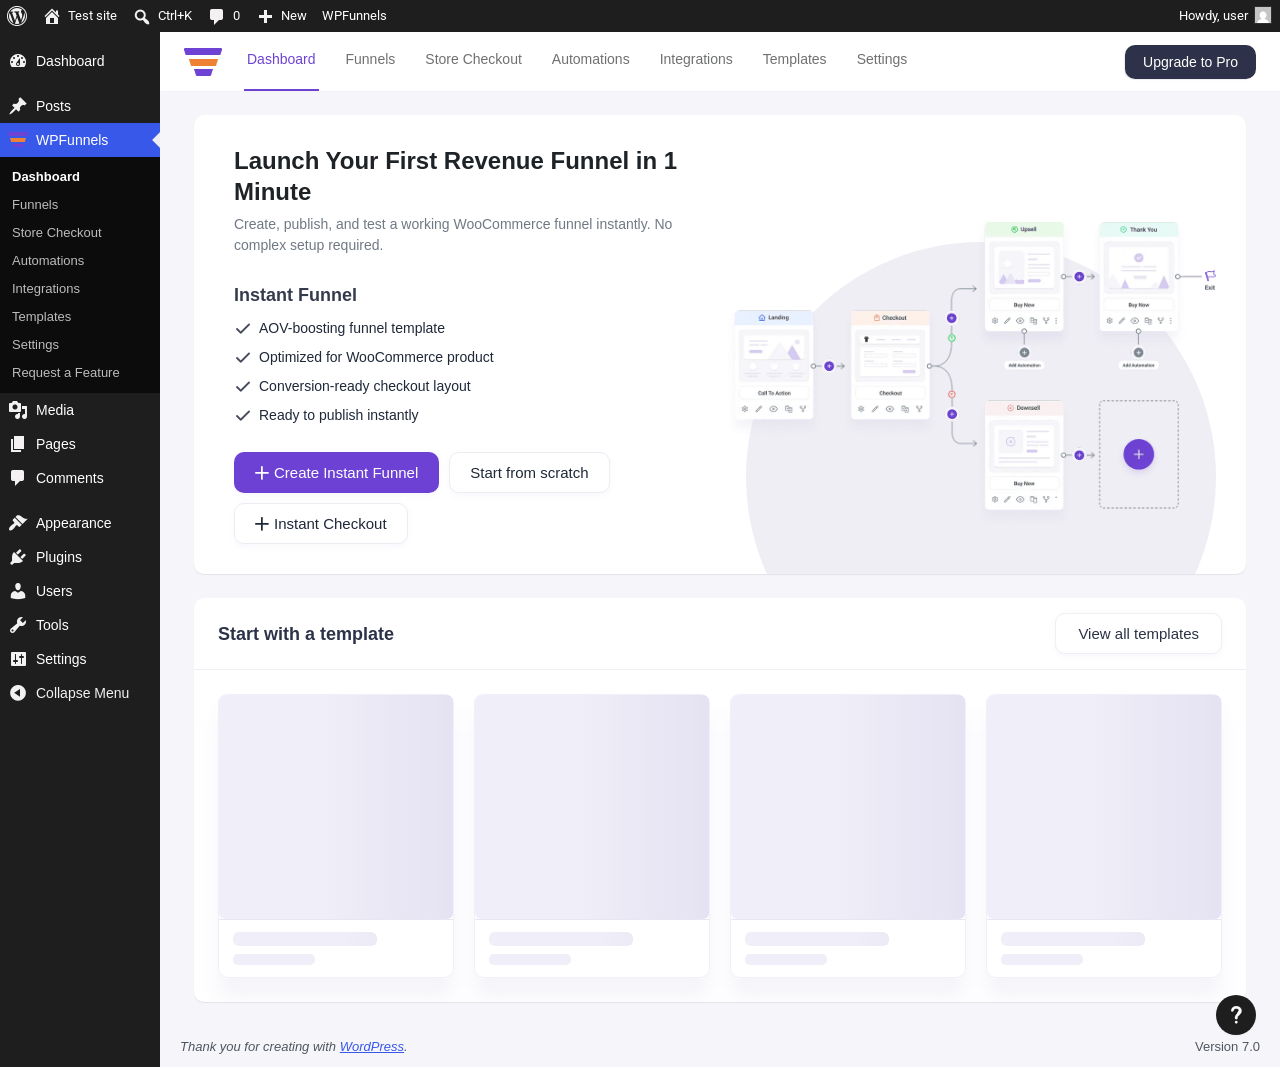
Task: Open the Ctrl+K search command palette
Action: 163,16
